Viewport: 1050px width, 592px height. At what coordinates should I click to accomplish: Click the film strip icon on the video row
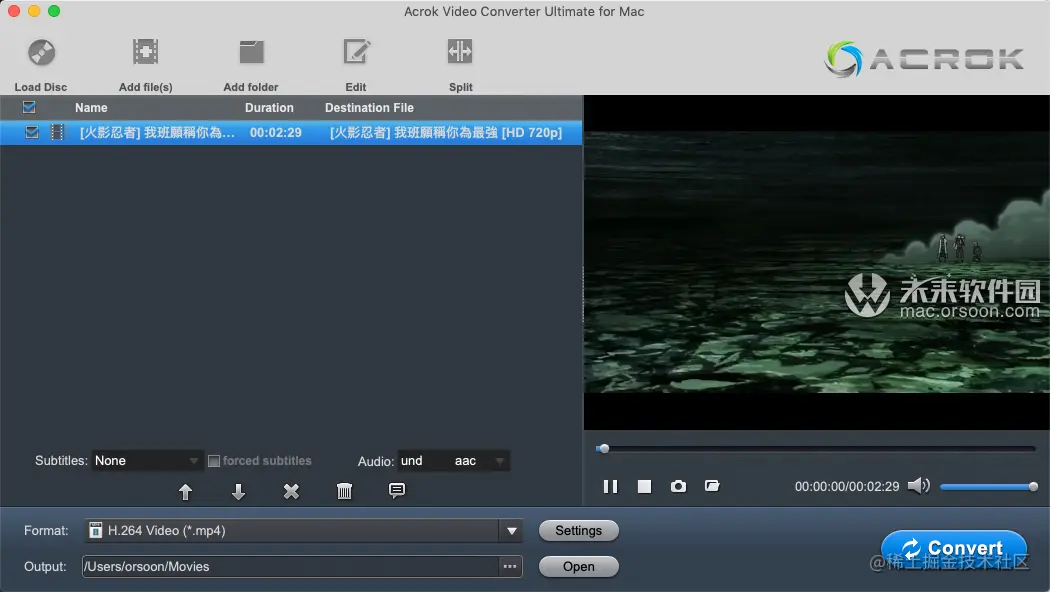(x=58, y=133)
